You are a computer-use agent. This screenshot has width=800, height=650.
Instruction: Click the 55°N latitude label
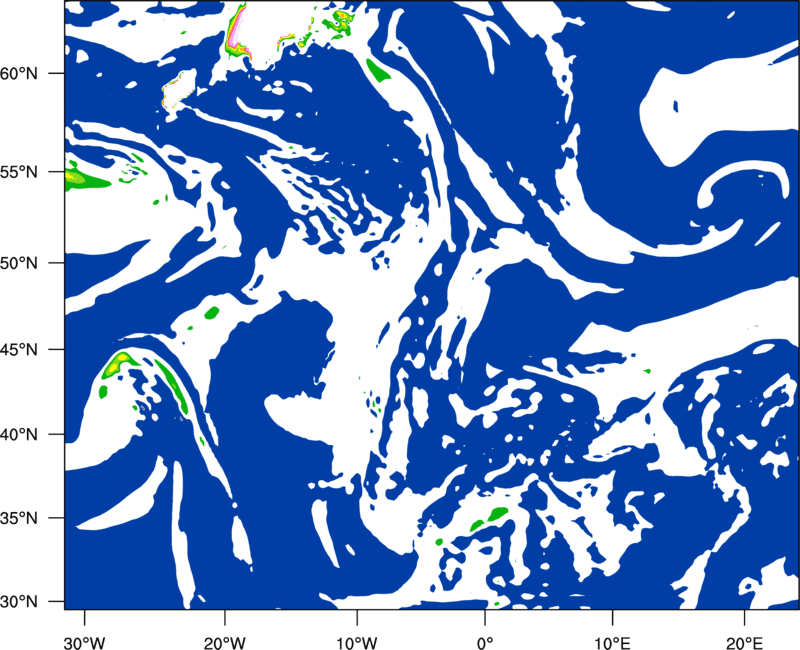19,172
